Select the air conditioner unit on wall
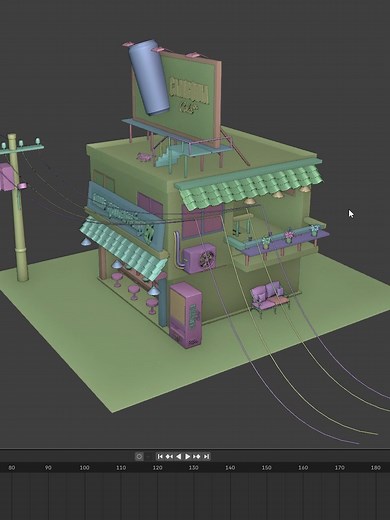The width and height of the screenshot is (390, 520). 199,258
